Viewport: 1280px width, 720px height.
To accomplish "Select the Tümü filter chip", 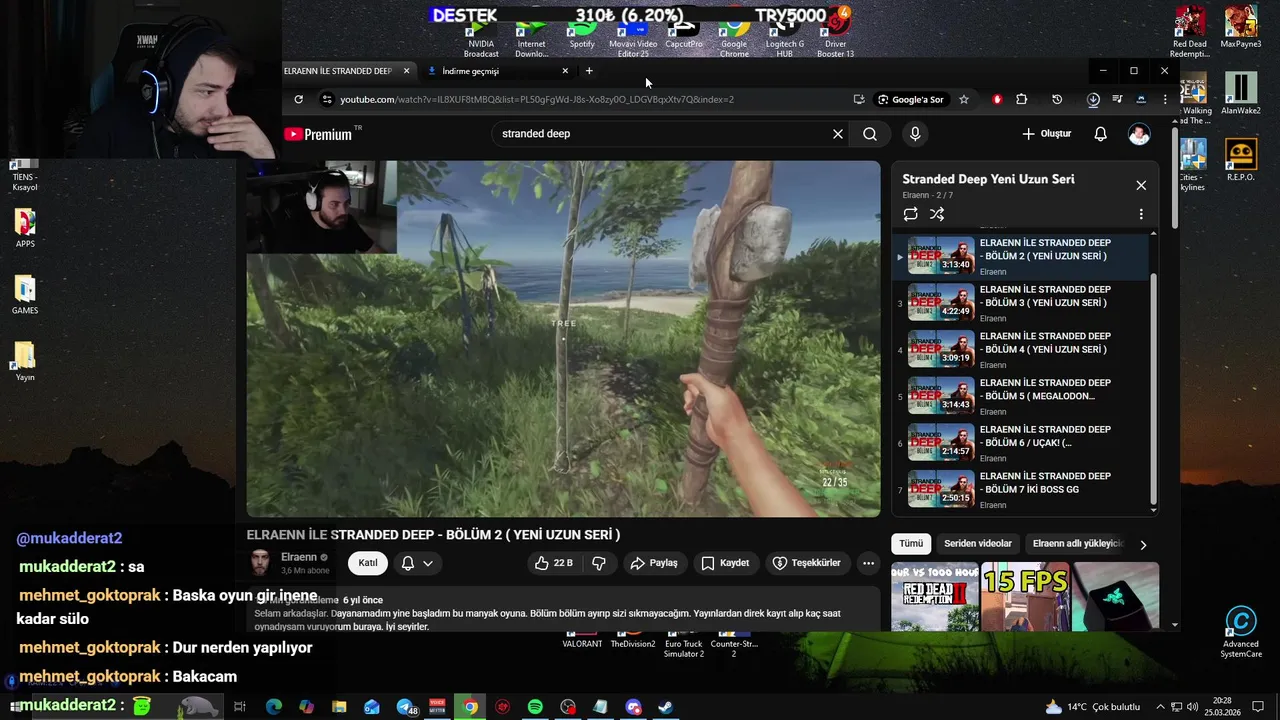I will [x=911, y=544].
